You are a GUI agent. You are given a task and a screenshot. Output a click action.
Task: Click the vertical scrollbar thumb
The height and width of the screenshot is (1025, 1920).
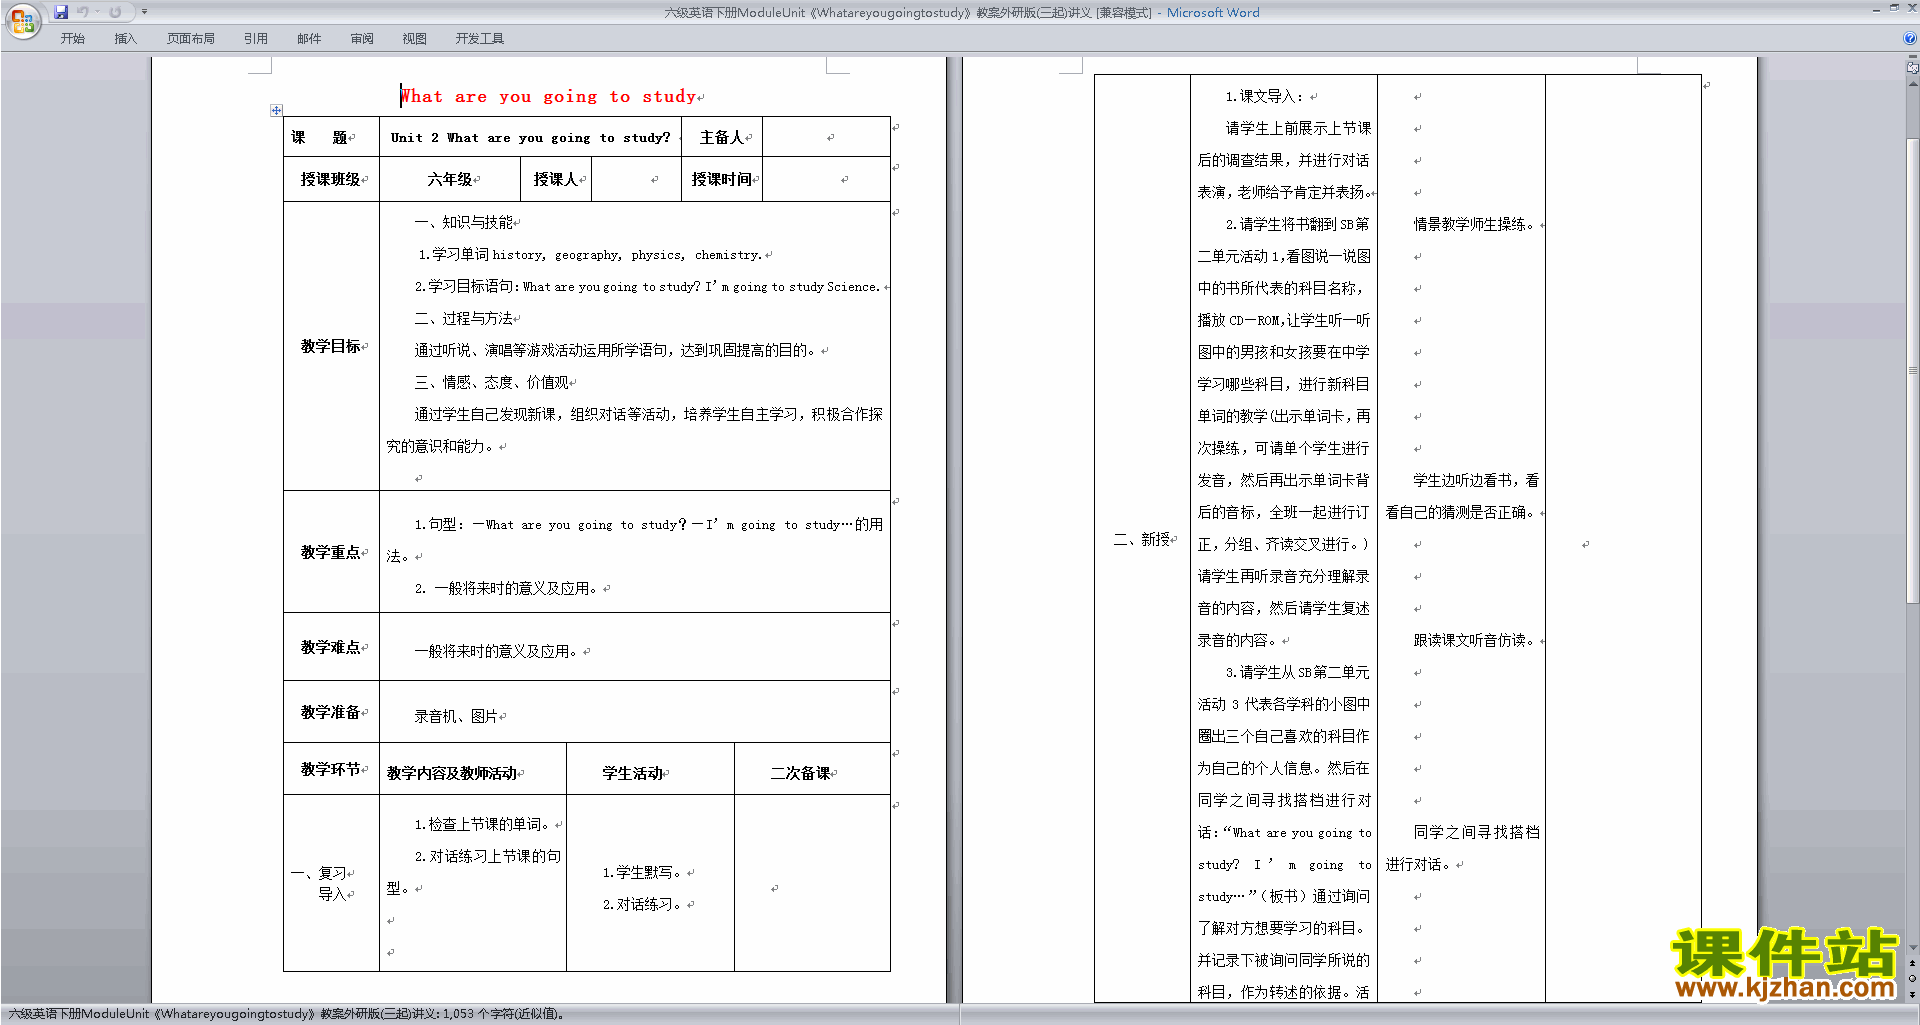pyautogui.click(x=1912, y=370)
